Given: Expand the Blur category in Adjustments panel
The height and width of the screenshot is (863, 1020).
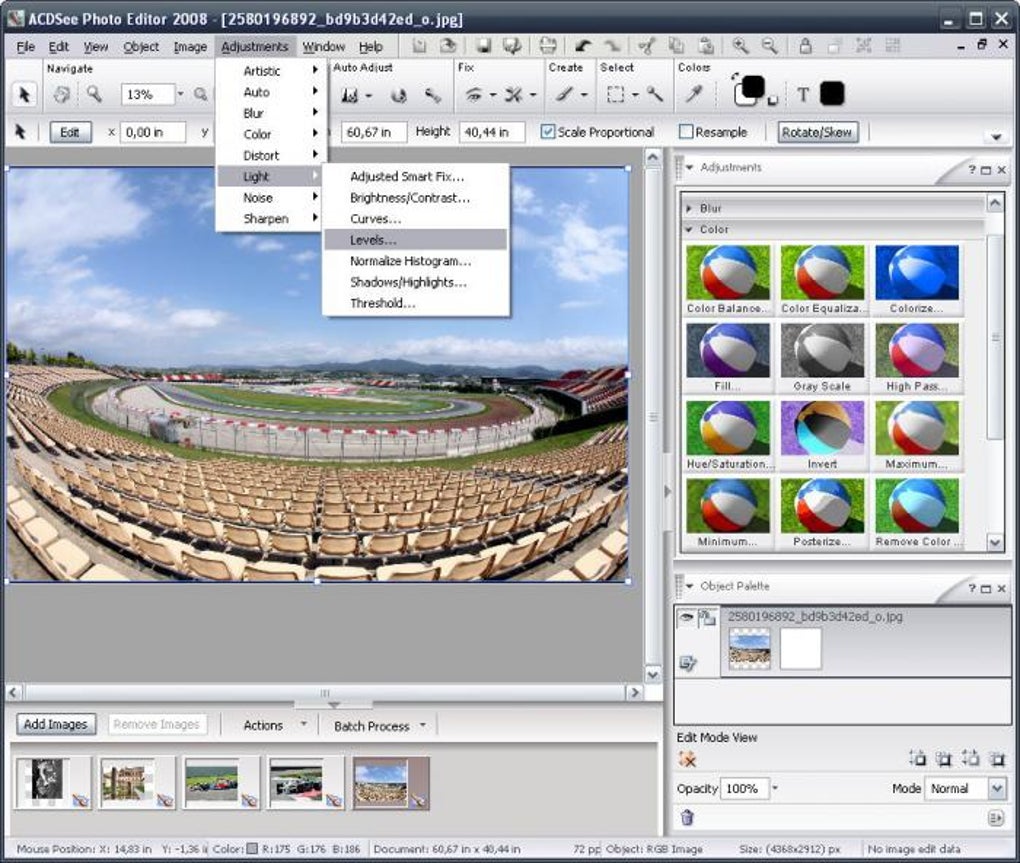Looking at the screenshot, I should coord(689,209).
